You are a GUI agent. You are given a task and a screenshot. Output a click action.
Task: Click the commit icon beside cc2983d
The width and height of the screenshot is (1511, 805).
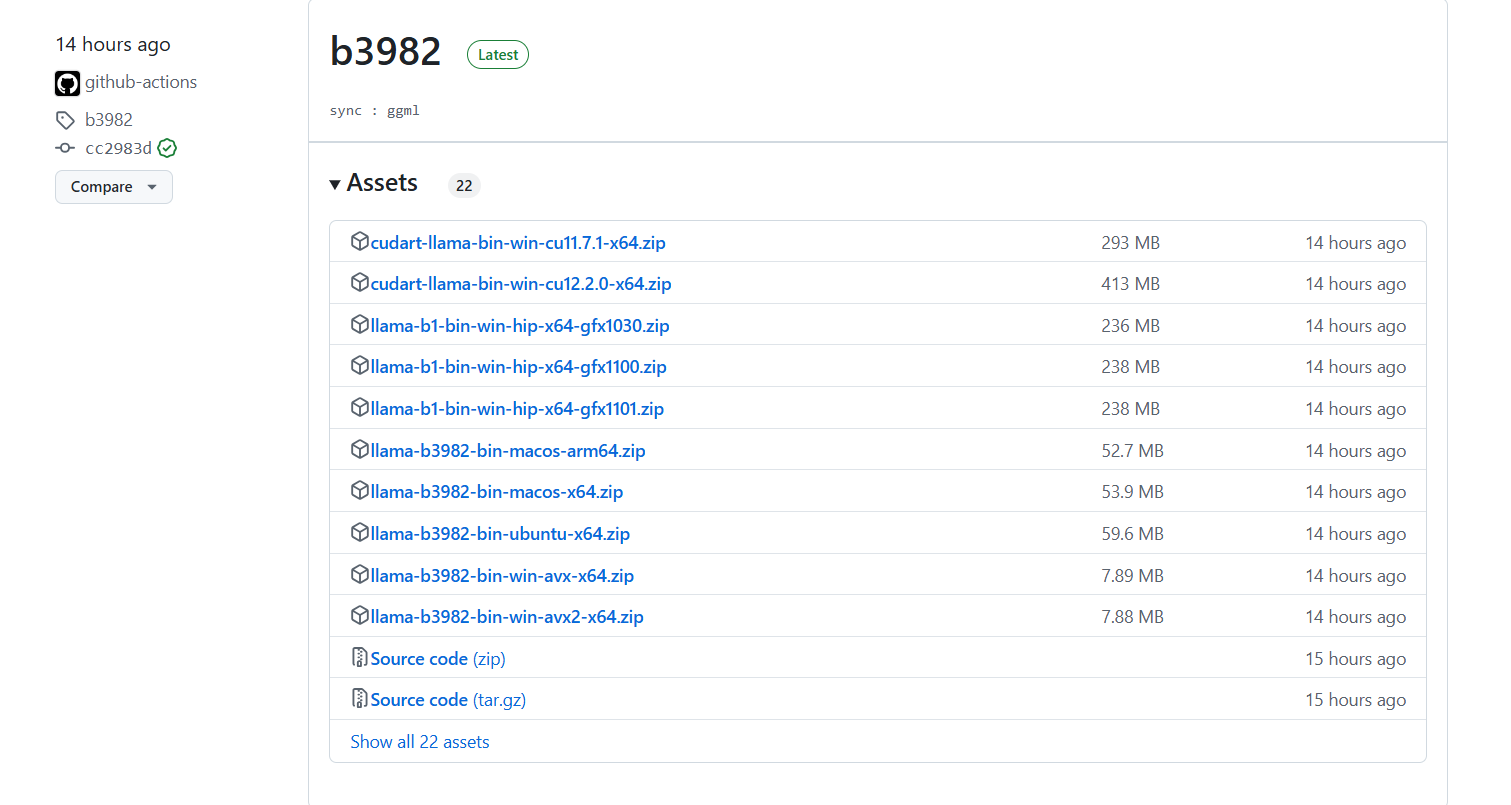point(65,148)
